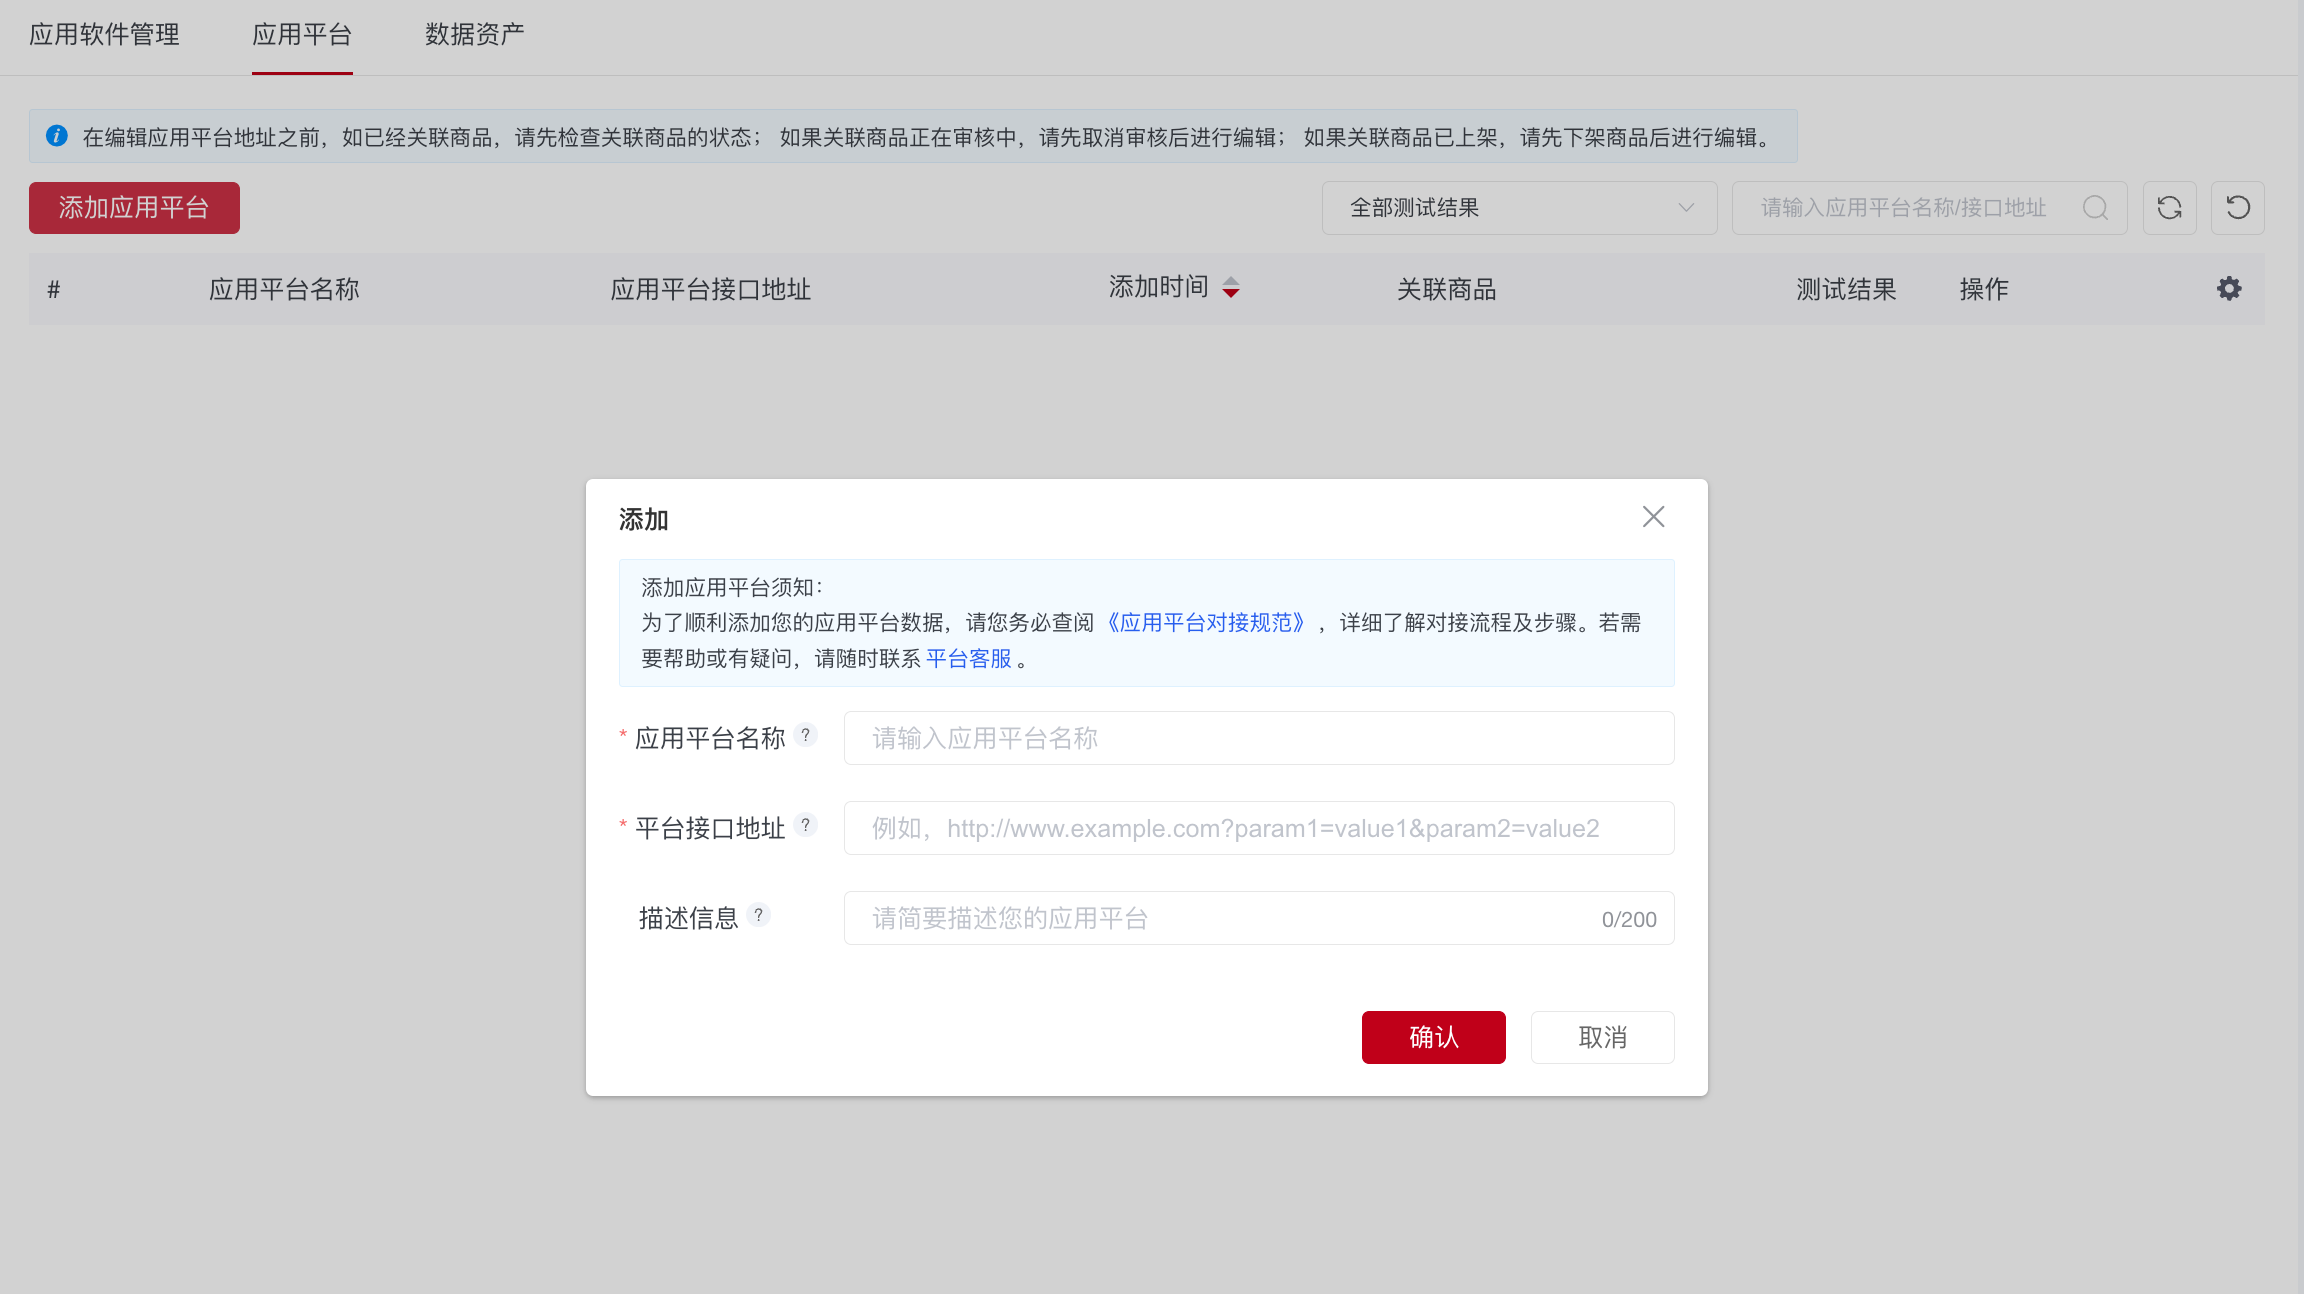Click the refresh sync icon button
Image resolution: width=2304 pixels, height=1294 pixels.
[2169, 208]
